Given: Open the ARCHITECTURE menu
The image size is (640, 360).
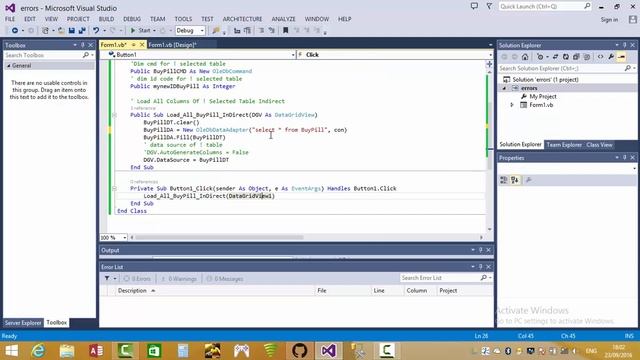Looking at the screenshot, I should coord(242,19).
